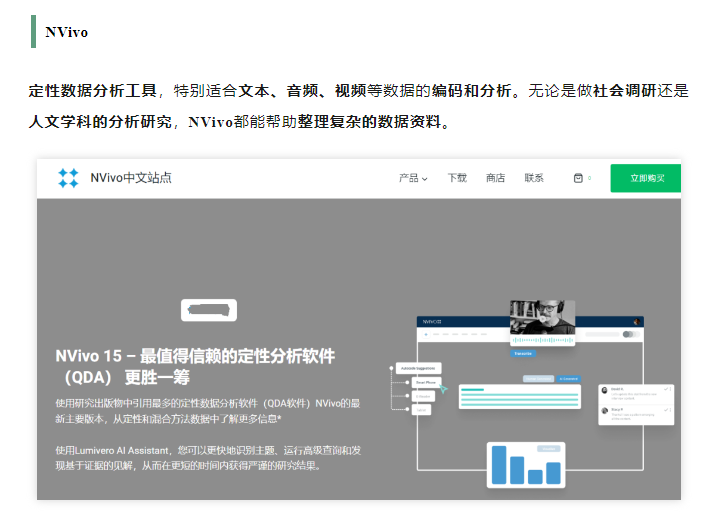Click the NVivo four-star logo icon
Viewport: 726px width, 523px height.
(68, 178)
